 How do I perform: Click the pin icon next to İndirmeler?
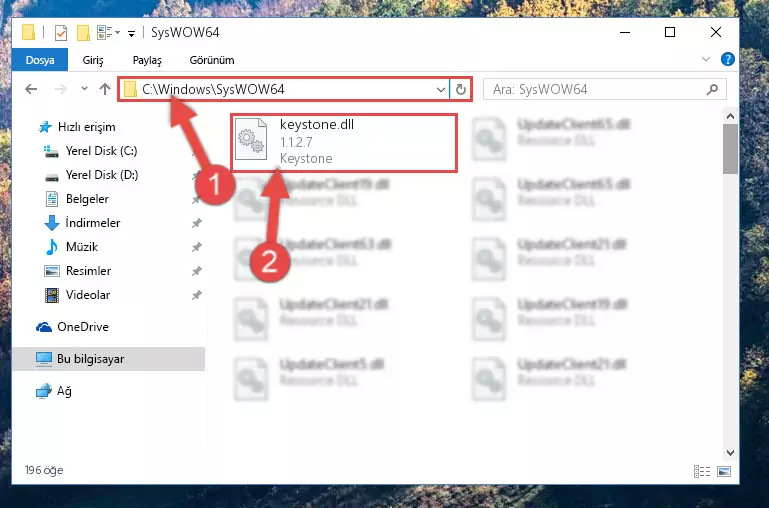click(x=197, y=223)
